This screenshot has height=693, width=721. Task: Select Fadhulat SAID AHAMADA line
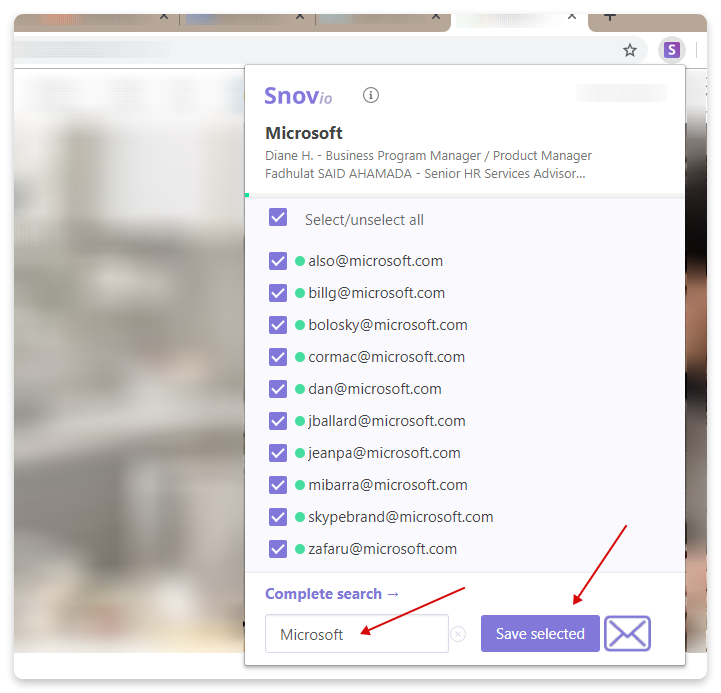coord(425,174)
